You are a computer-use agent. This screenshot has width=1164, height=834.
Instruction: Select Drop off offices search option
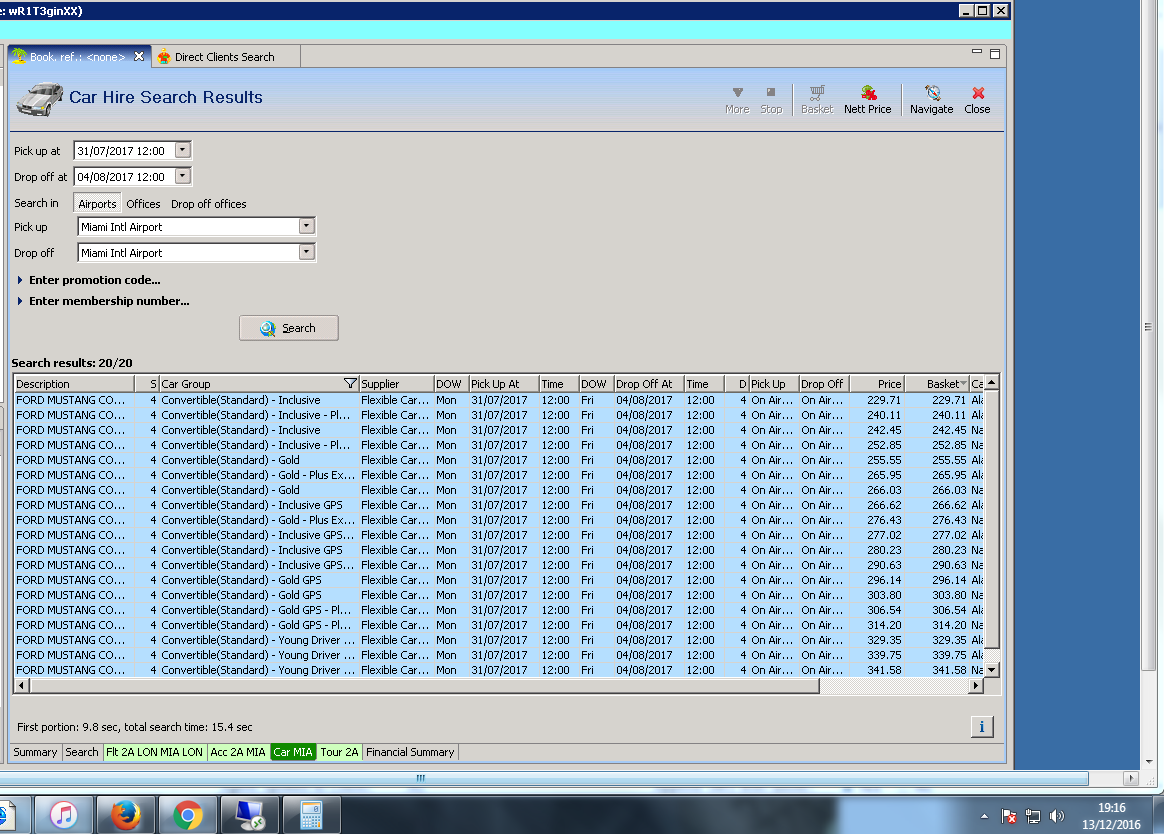pos(209,203)
